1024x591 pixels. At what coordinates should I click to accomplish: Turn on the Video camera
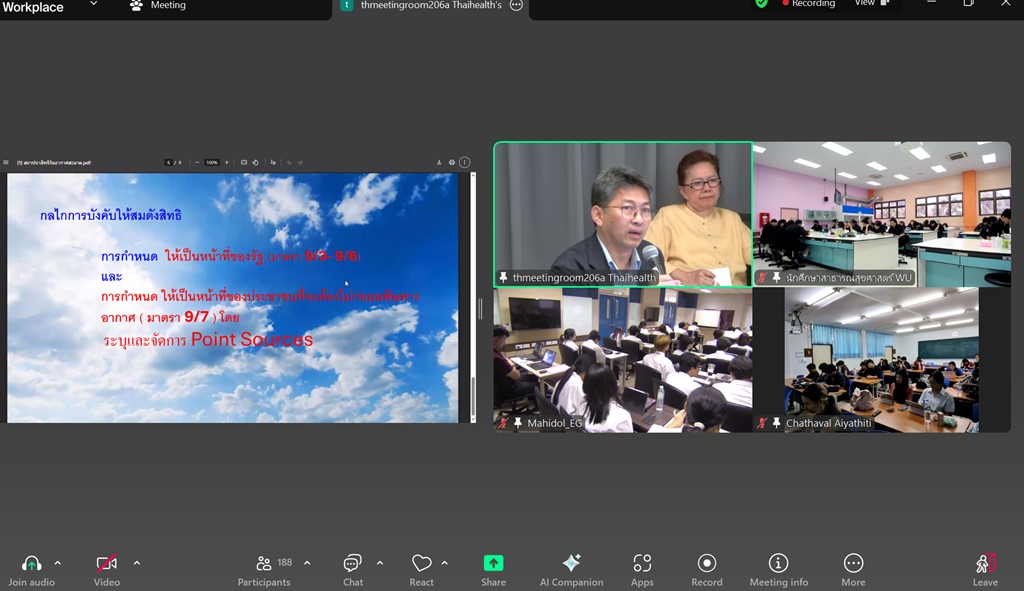106,563
